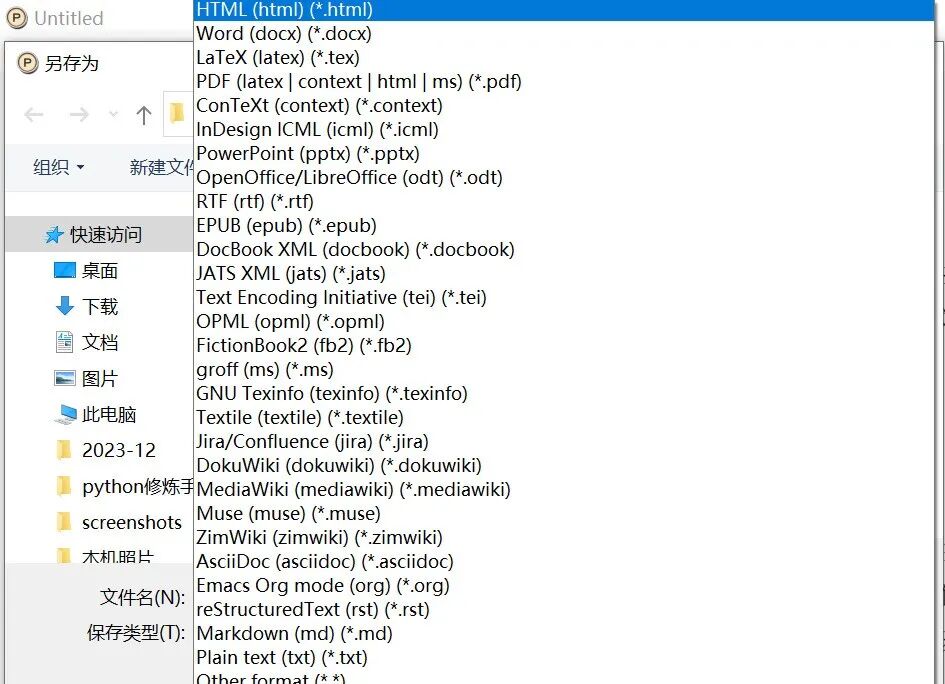Image resolution: width=945 pixels, height=684 pixels.
Task: Select ConTeXt (context) format
Action: coord(564,105)
